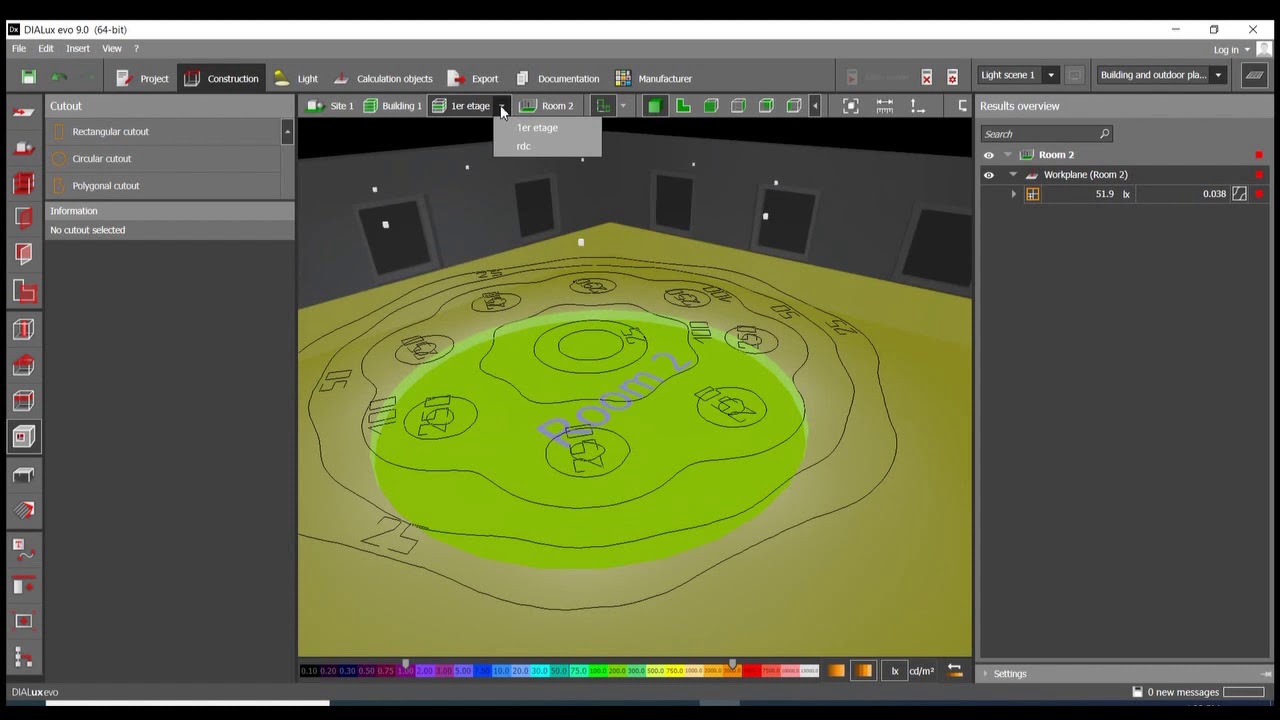Toggle visibility eye for Workplane (Room 2)
The image size is (1280, 720).
point(989,175)
